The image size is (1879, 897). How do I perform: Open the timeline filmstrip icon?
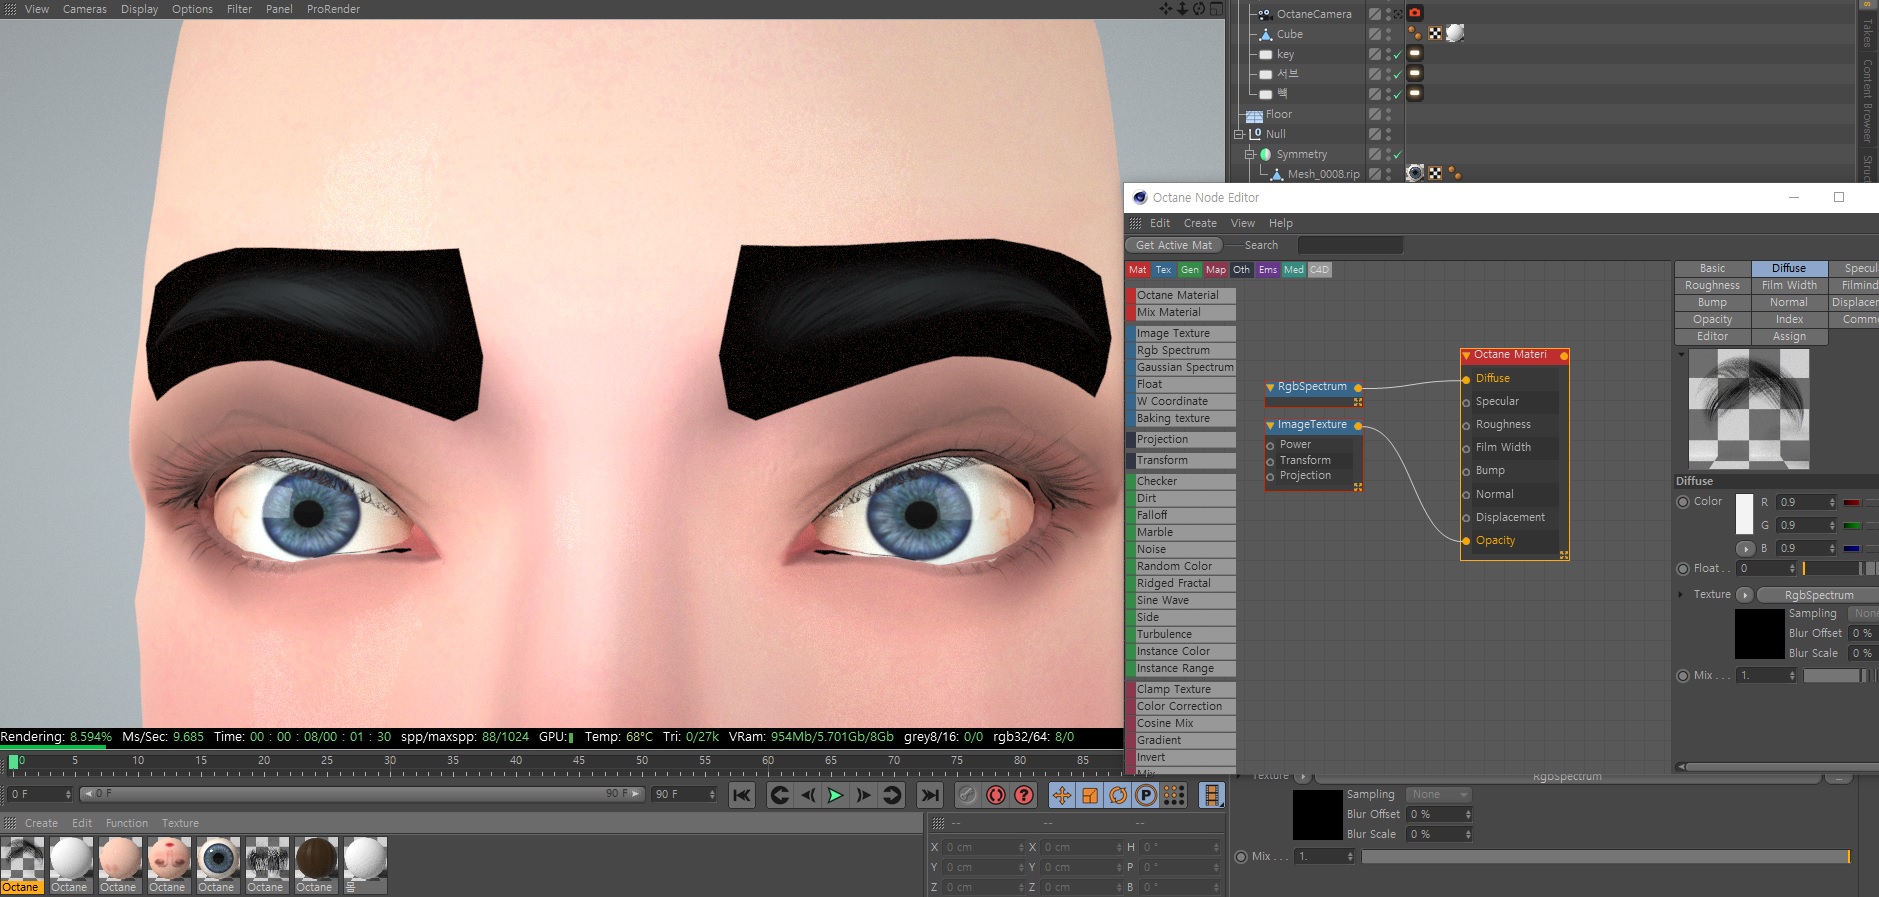coord(1212,795)
